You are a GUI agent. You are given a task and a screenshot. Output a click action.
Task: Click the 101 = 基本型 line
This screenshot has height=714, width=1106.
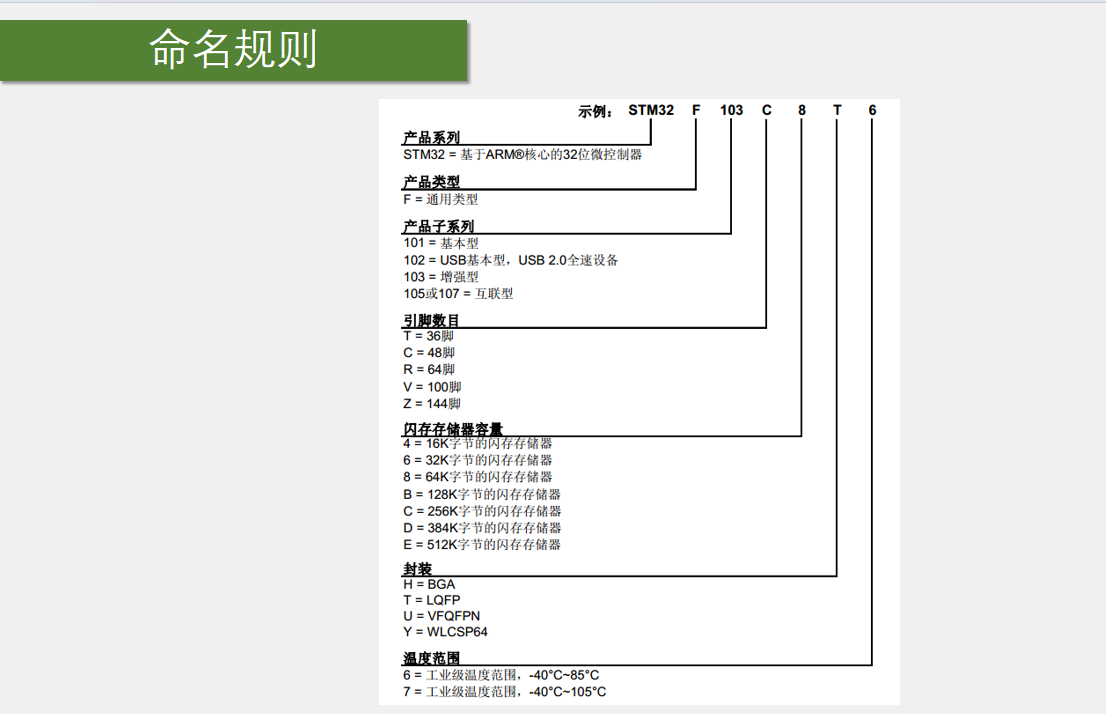441,243
